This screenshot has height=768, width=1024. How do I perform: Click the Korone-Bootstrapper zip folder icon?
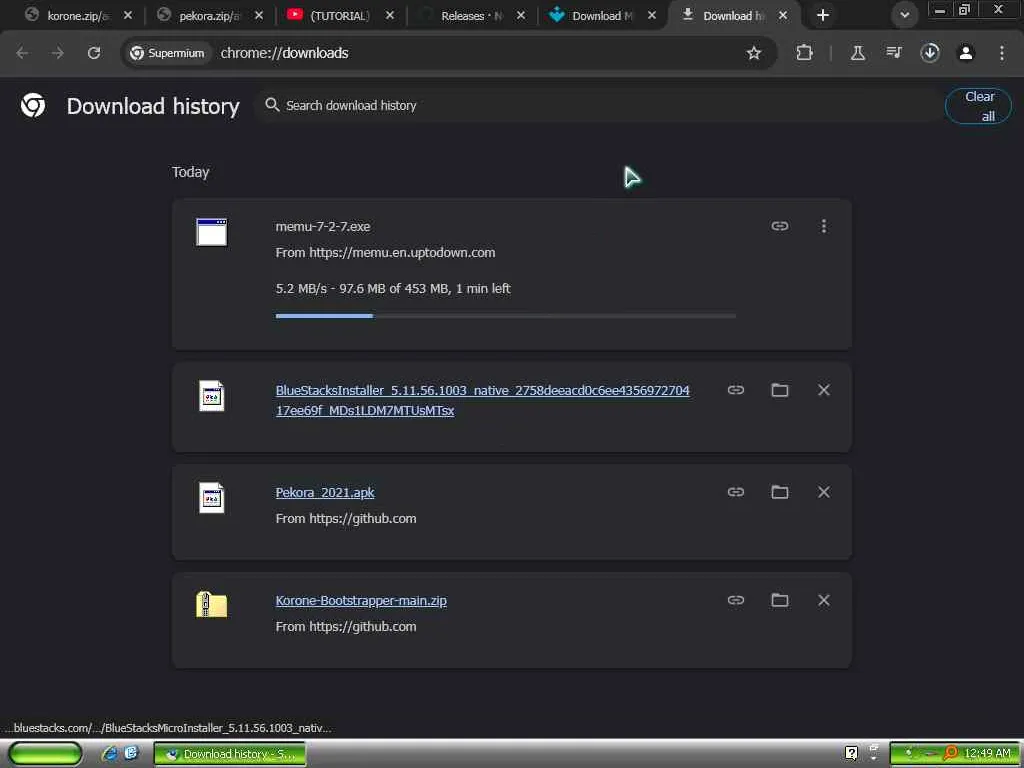point(212,604)
